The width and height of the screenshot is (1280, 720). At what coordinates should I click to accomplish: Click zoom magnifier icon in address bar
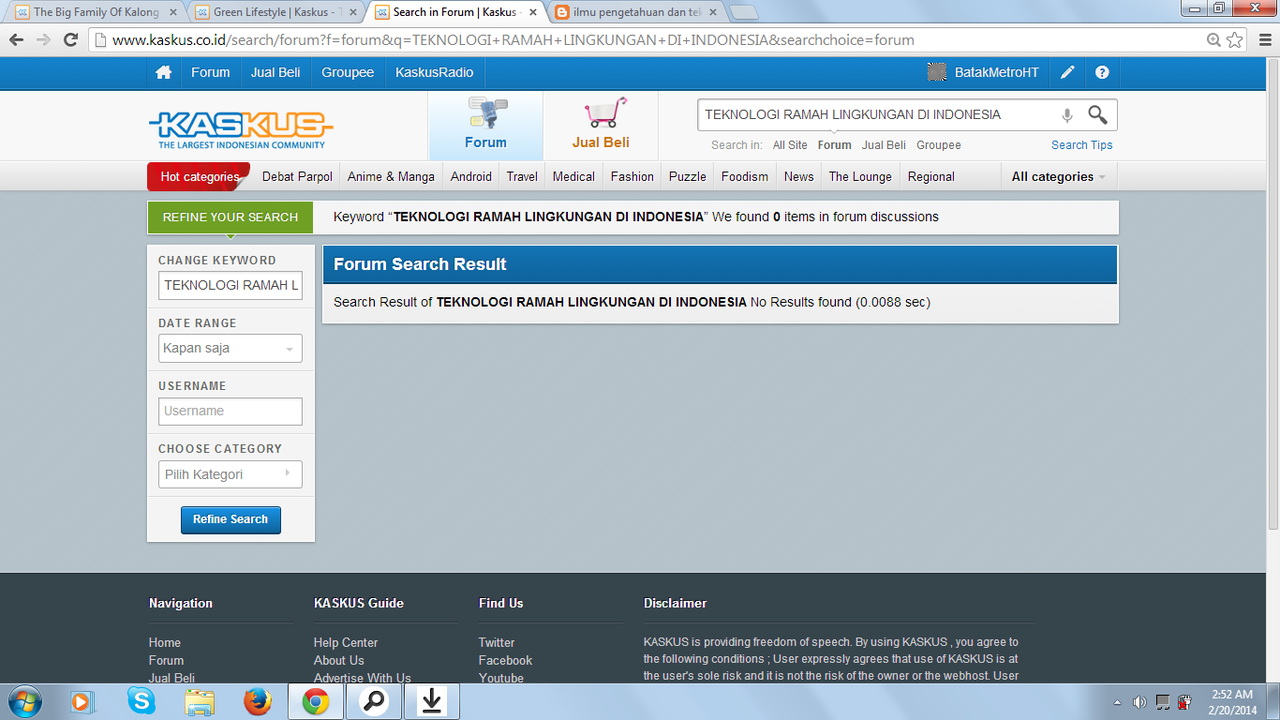tap(1213, 40)
